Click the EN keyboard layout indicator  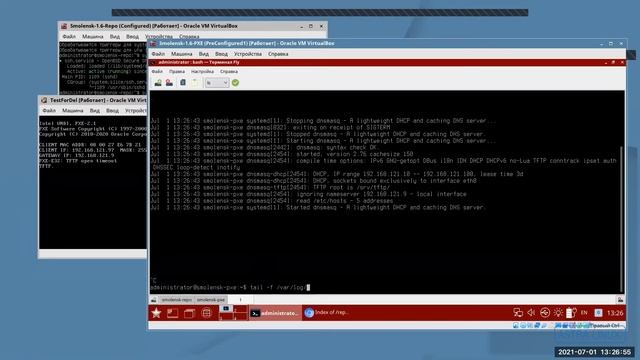tap(584, 313)
